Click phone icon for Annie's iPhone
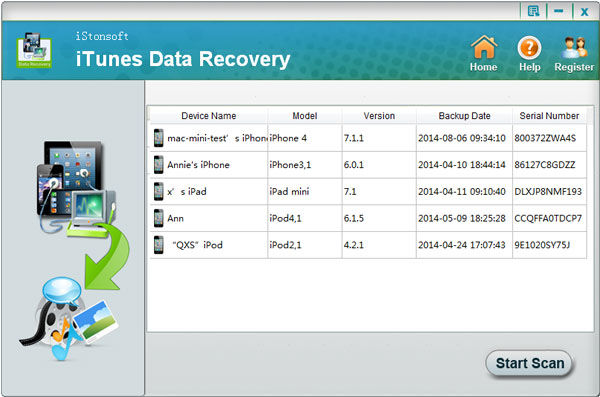This screenshot has height=397, width=600. pyautogui.click(x=158, y=165)
